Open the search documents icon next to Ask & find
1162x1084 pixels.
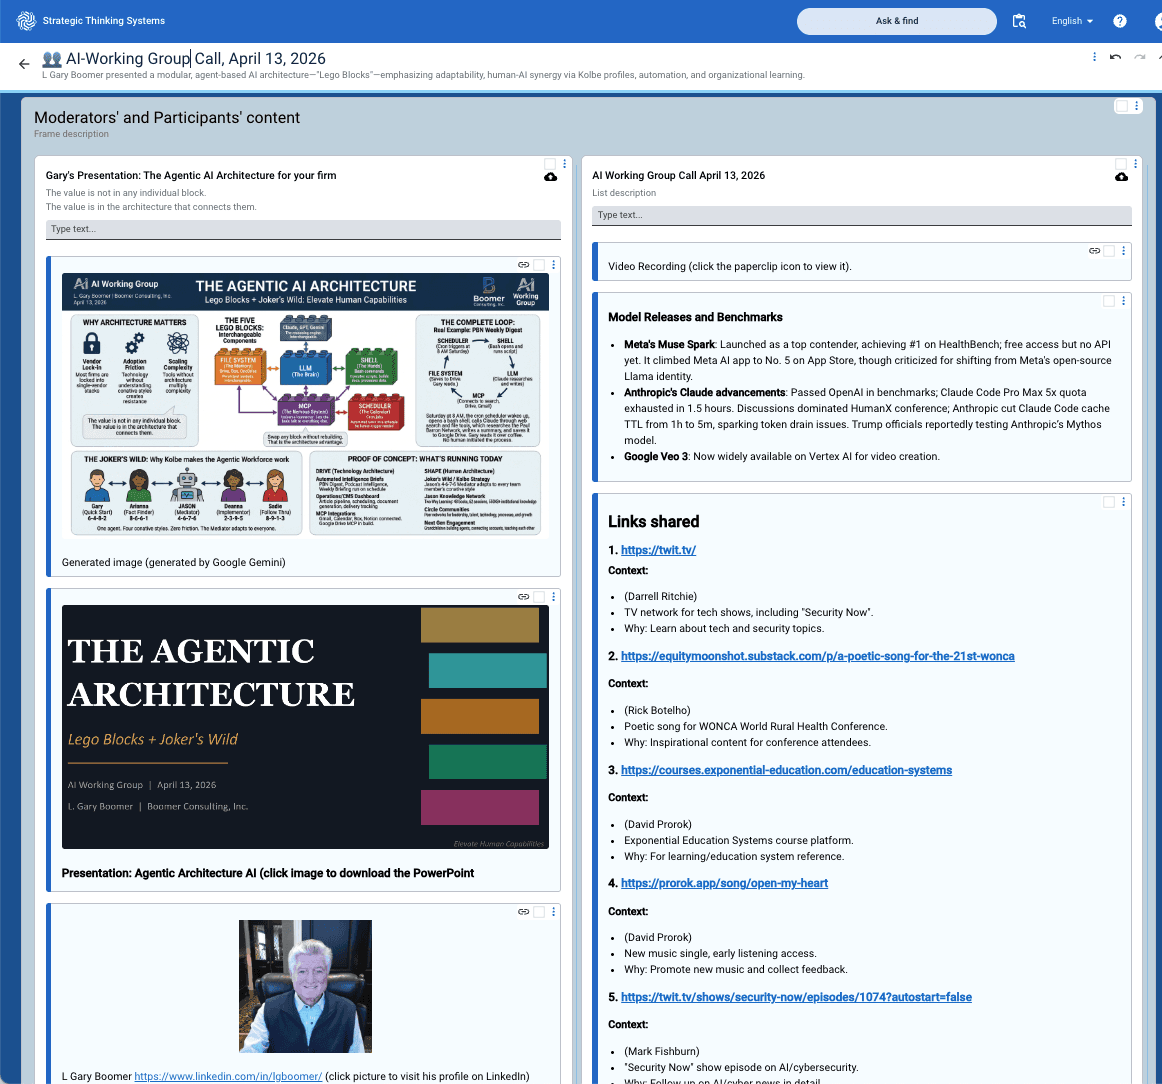pos(1019,21)
